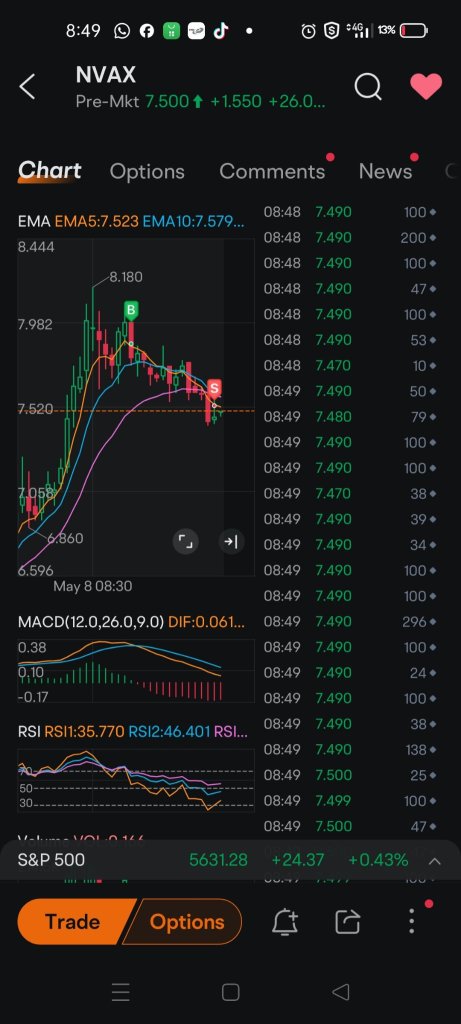
Task: Open the three-dot more menu
Action: coord(411,921)
